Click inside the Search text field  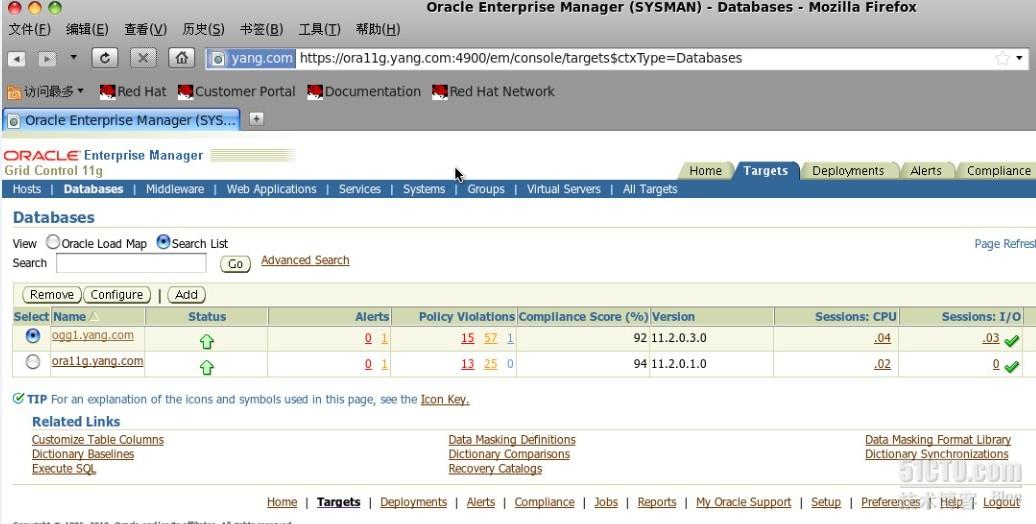pos(131,263)
